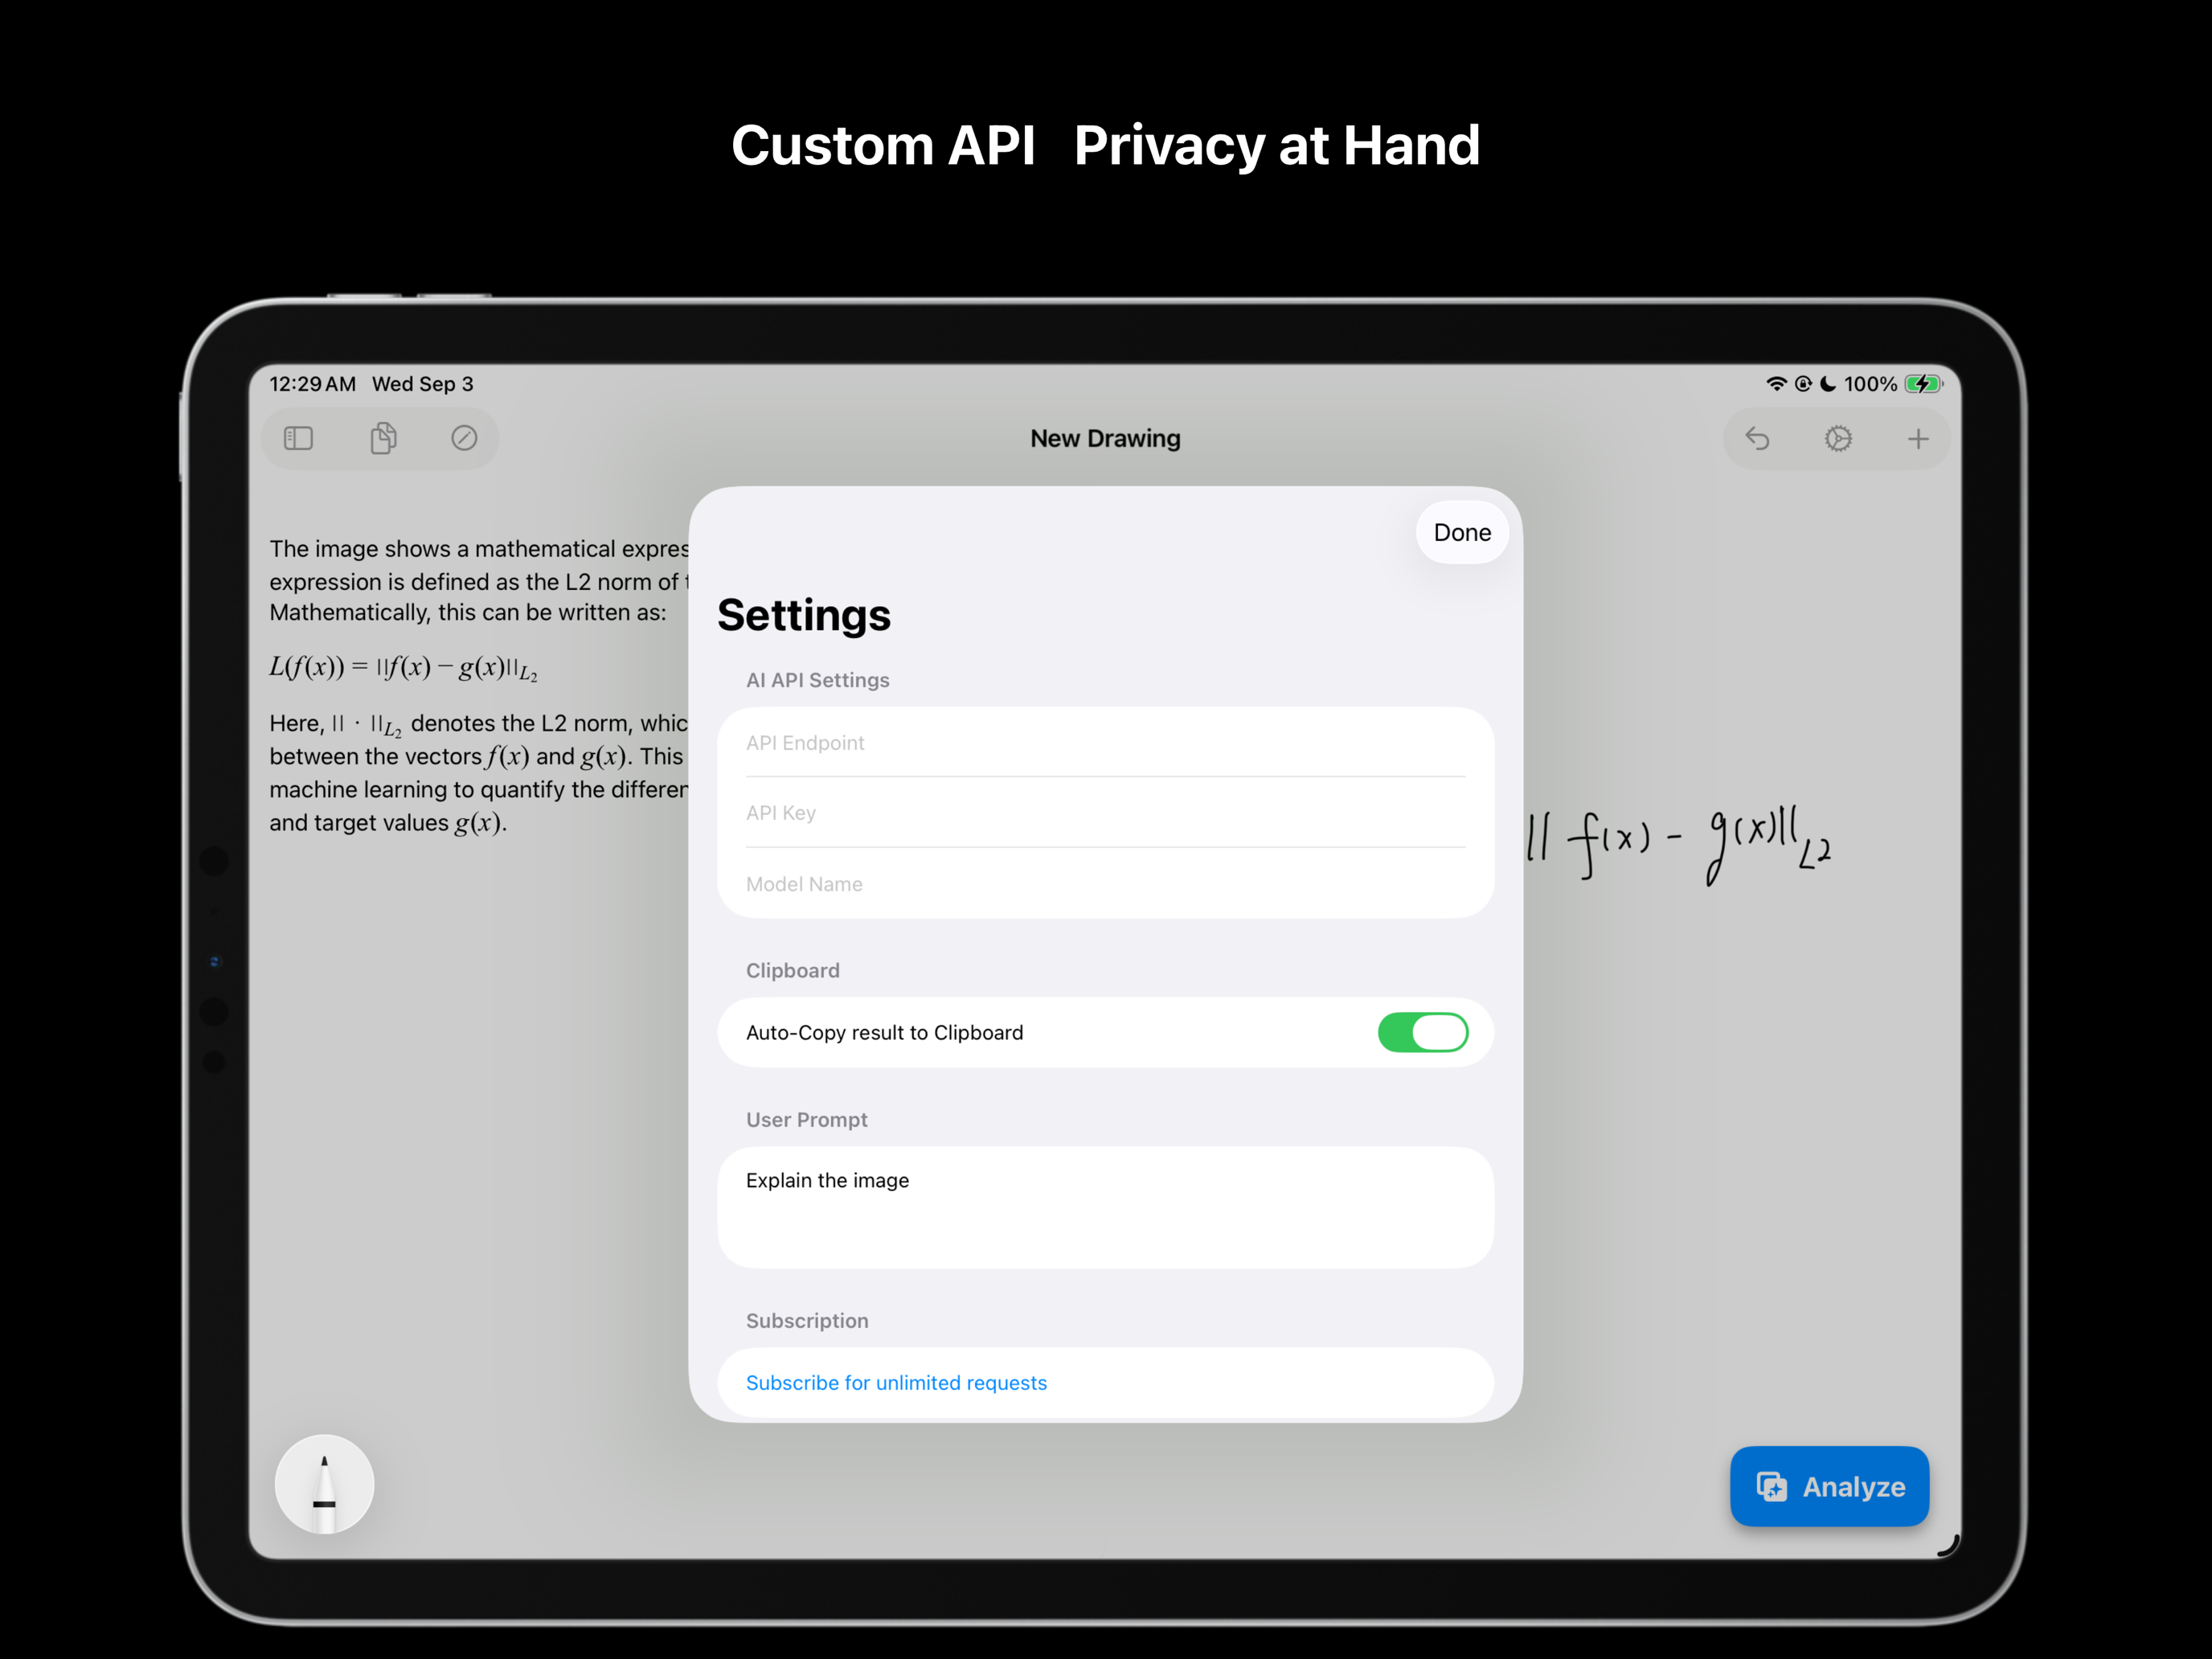This screenshot has height=1659, width=2212.
Task: Click the copy documents icon in toolbar
Action: coord(383,438)
